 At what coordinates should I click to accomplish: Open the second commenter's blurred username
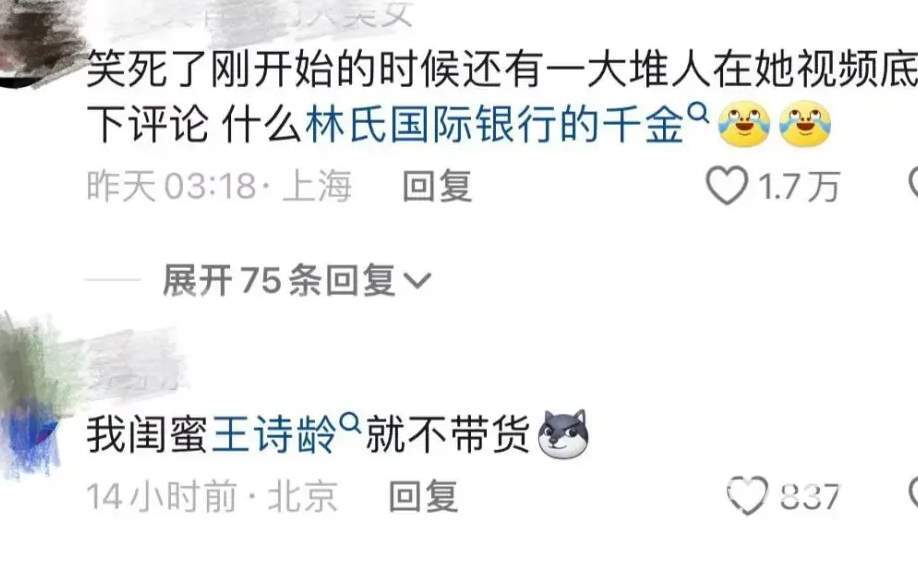(135, 360)
